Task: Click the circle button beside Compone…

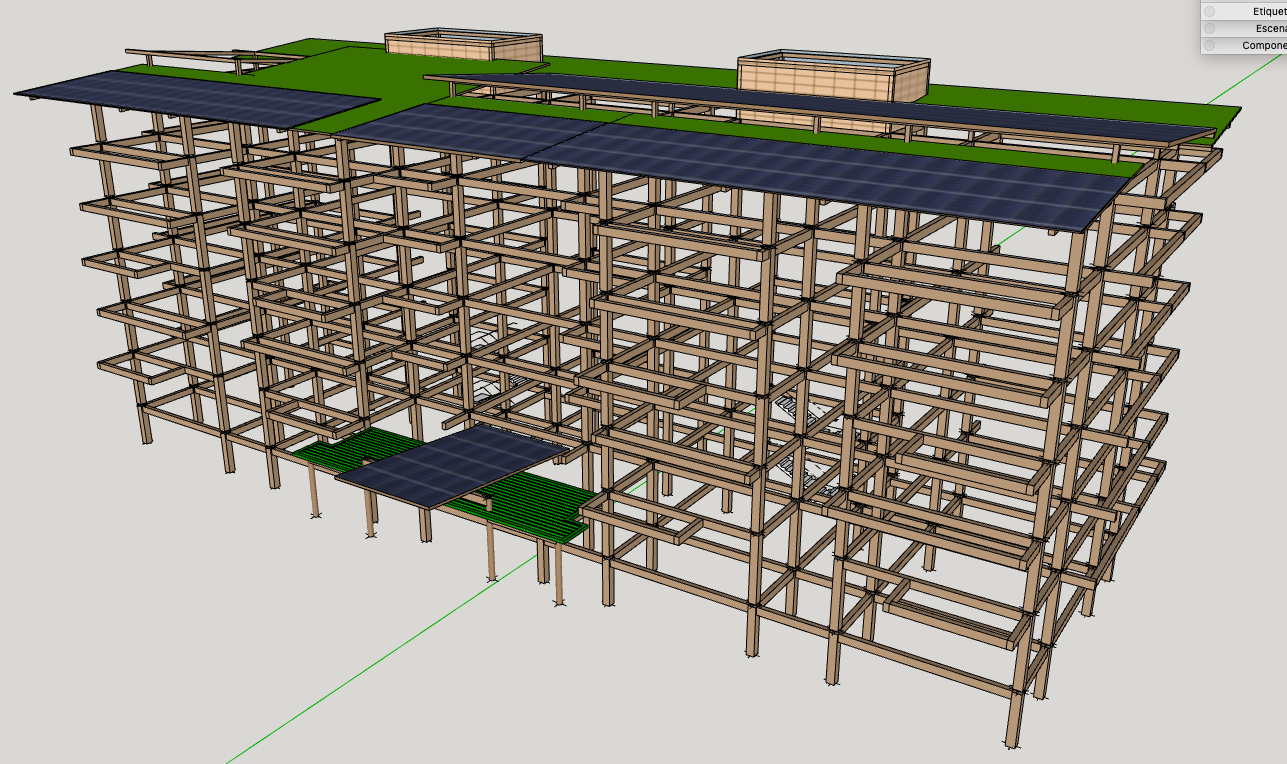Action: (1210, 45)
